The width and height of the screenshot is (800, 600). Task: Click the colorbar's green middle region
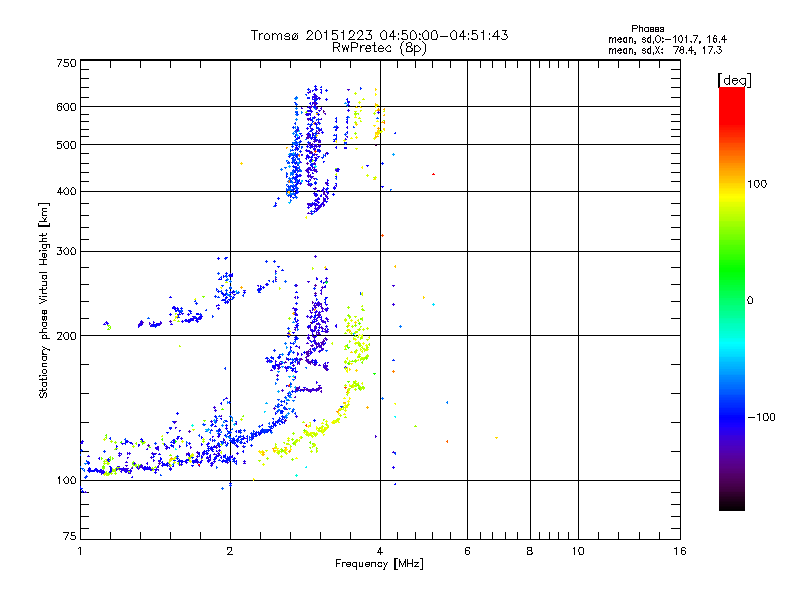click(x=732, y=270)
